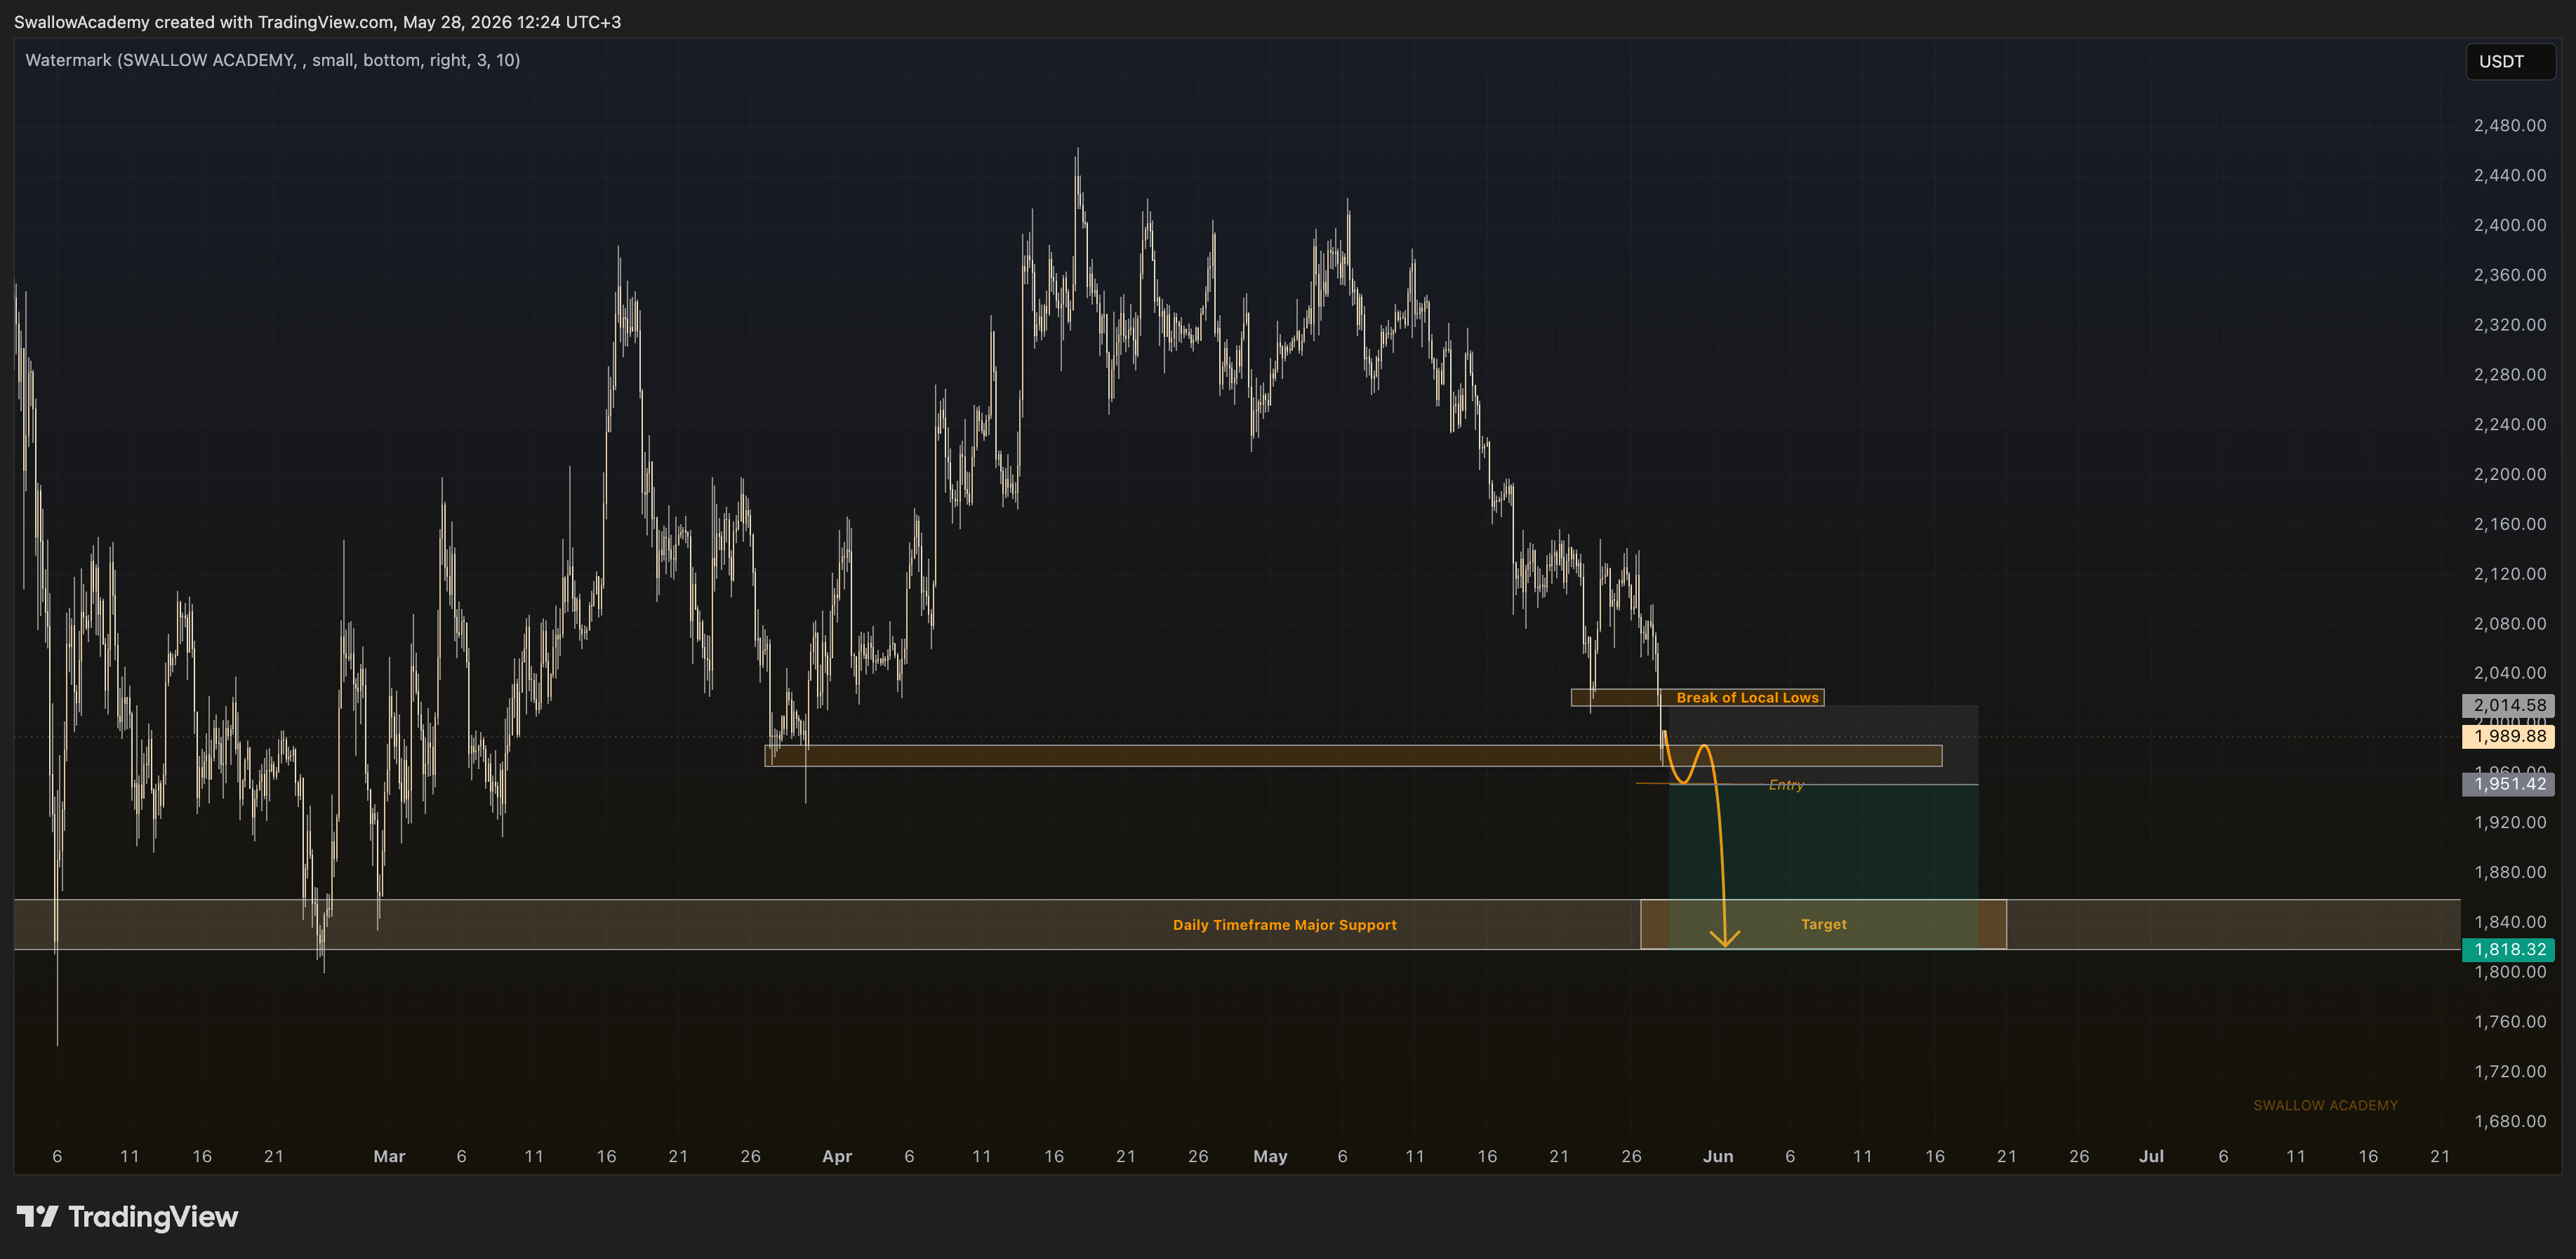Click the Break of Local Lows label
Image resolution: width=2576 pixels, height=1259 pixels.
click(1747, 698)
